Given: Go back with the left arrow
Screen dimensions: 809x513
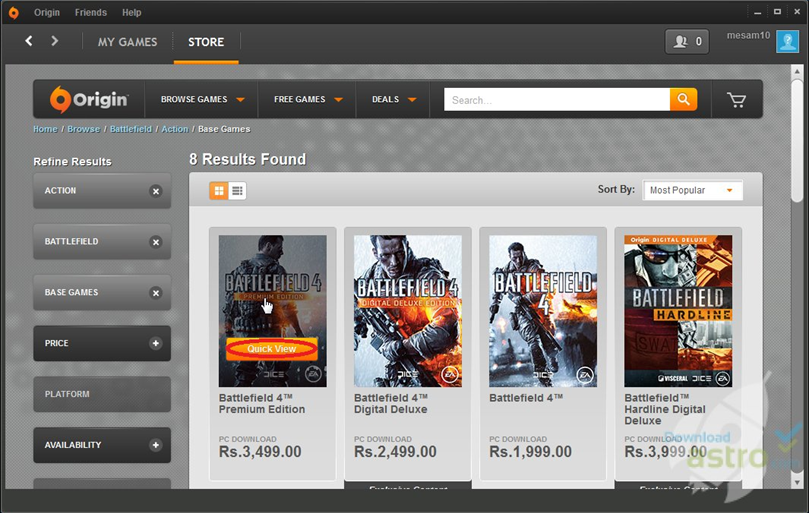Looking at the screenshot, I should [29, 41].
